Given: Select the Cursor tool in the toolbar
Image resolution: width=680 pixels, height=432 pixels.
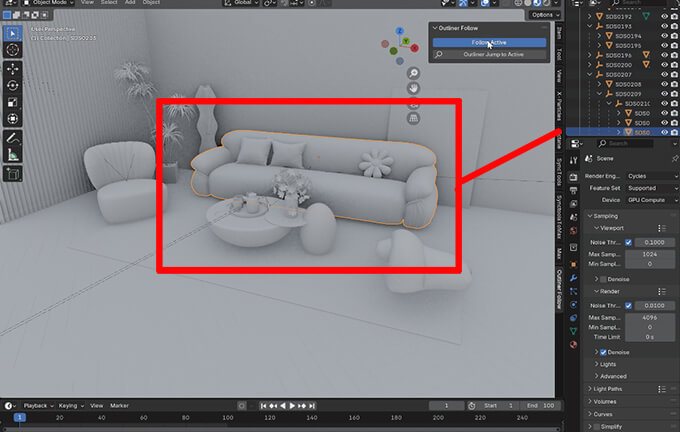Looking at the screenshot, I should click(13, 49).
